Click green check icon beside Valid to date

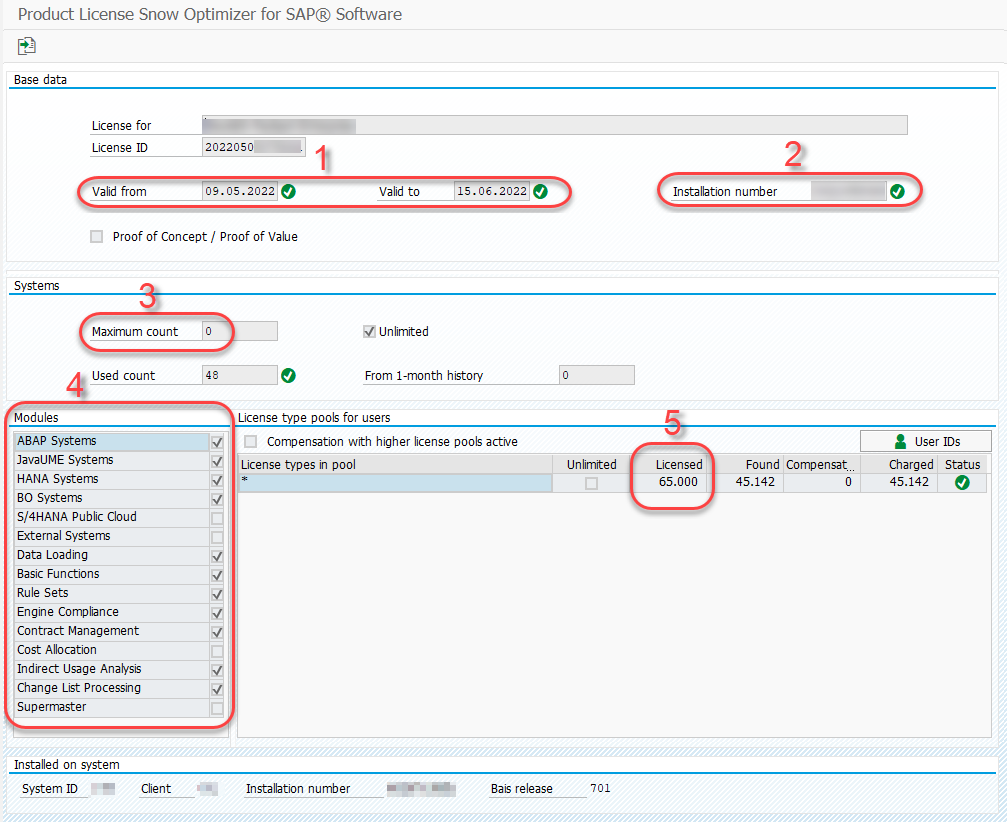541,191
